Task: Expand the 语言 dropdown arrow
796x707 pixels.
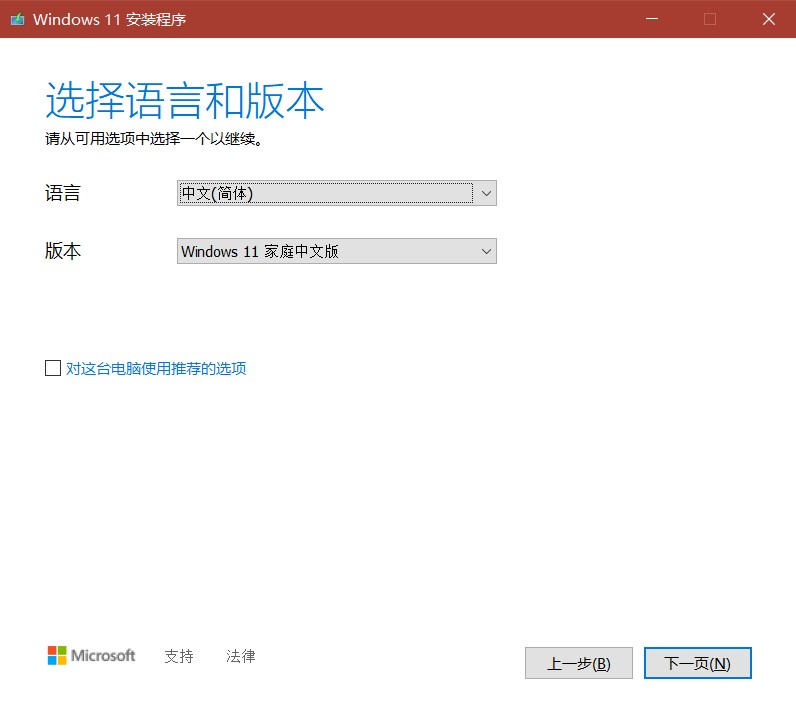Action: [486, 193]
